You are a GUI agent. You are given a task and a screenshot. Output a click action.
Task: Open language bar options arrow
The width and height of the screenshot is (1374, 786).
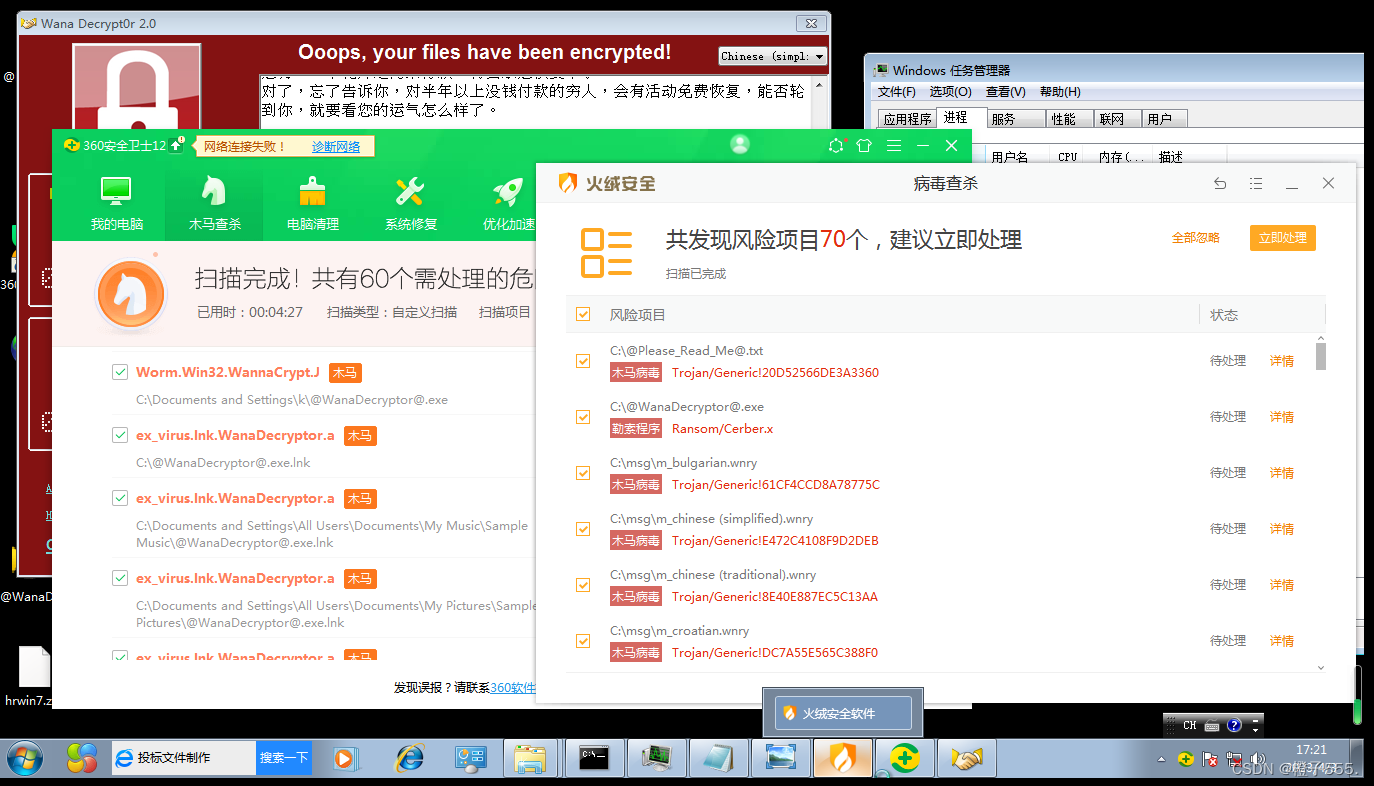coord(1256,730)
